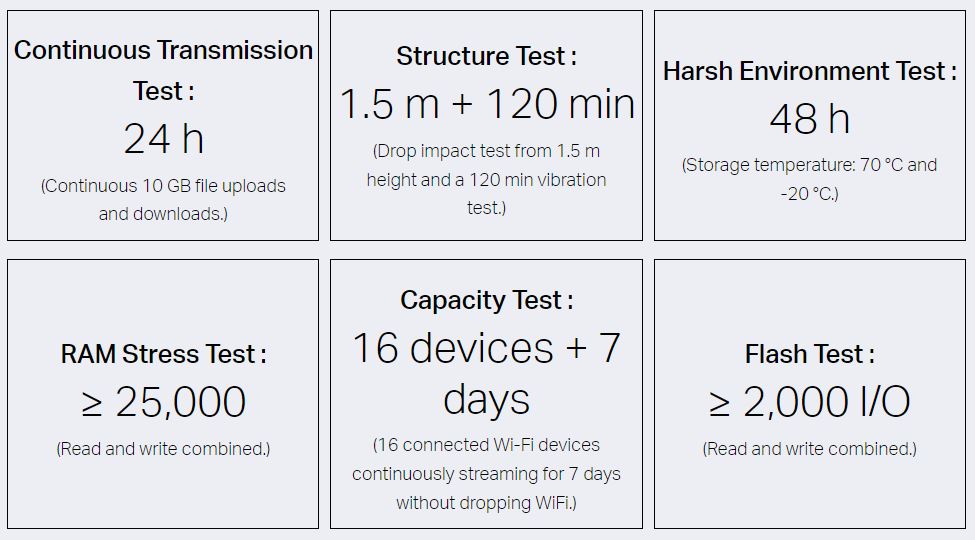Click the storage temperature description text

[x=810, y=179]
